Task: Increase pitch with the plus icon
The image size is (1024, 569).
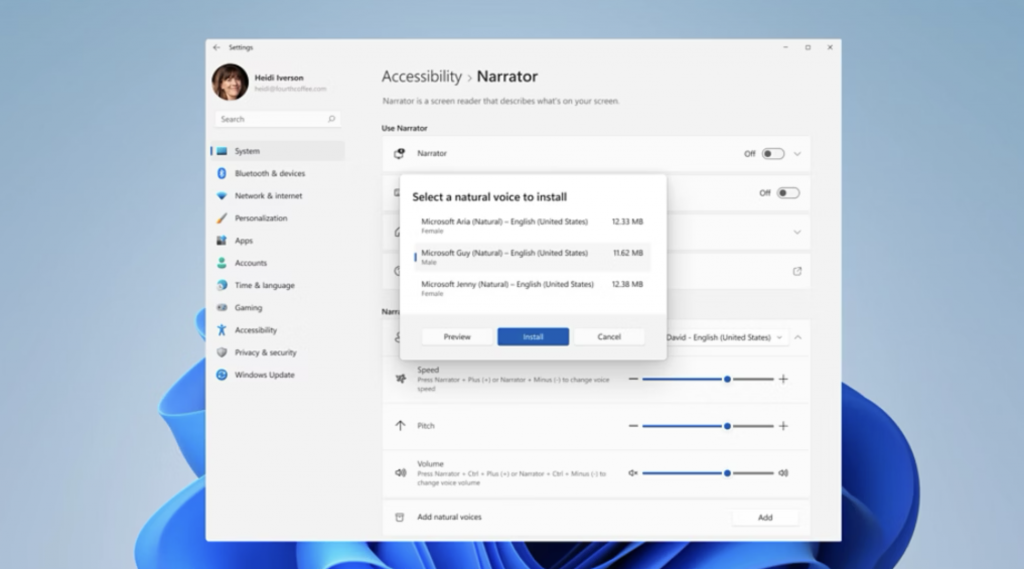Action: pos(783,426)
